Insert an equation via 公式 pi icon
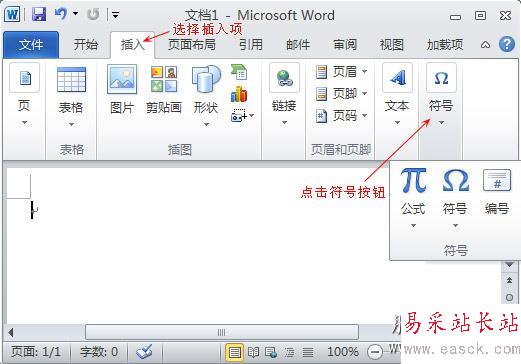Image resolution: width=521 pixels, height=364 pixels. [x=413, y=181]
